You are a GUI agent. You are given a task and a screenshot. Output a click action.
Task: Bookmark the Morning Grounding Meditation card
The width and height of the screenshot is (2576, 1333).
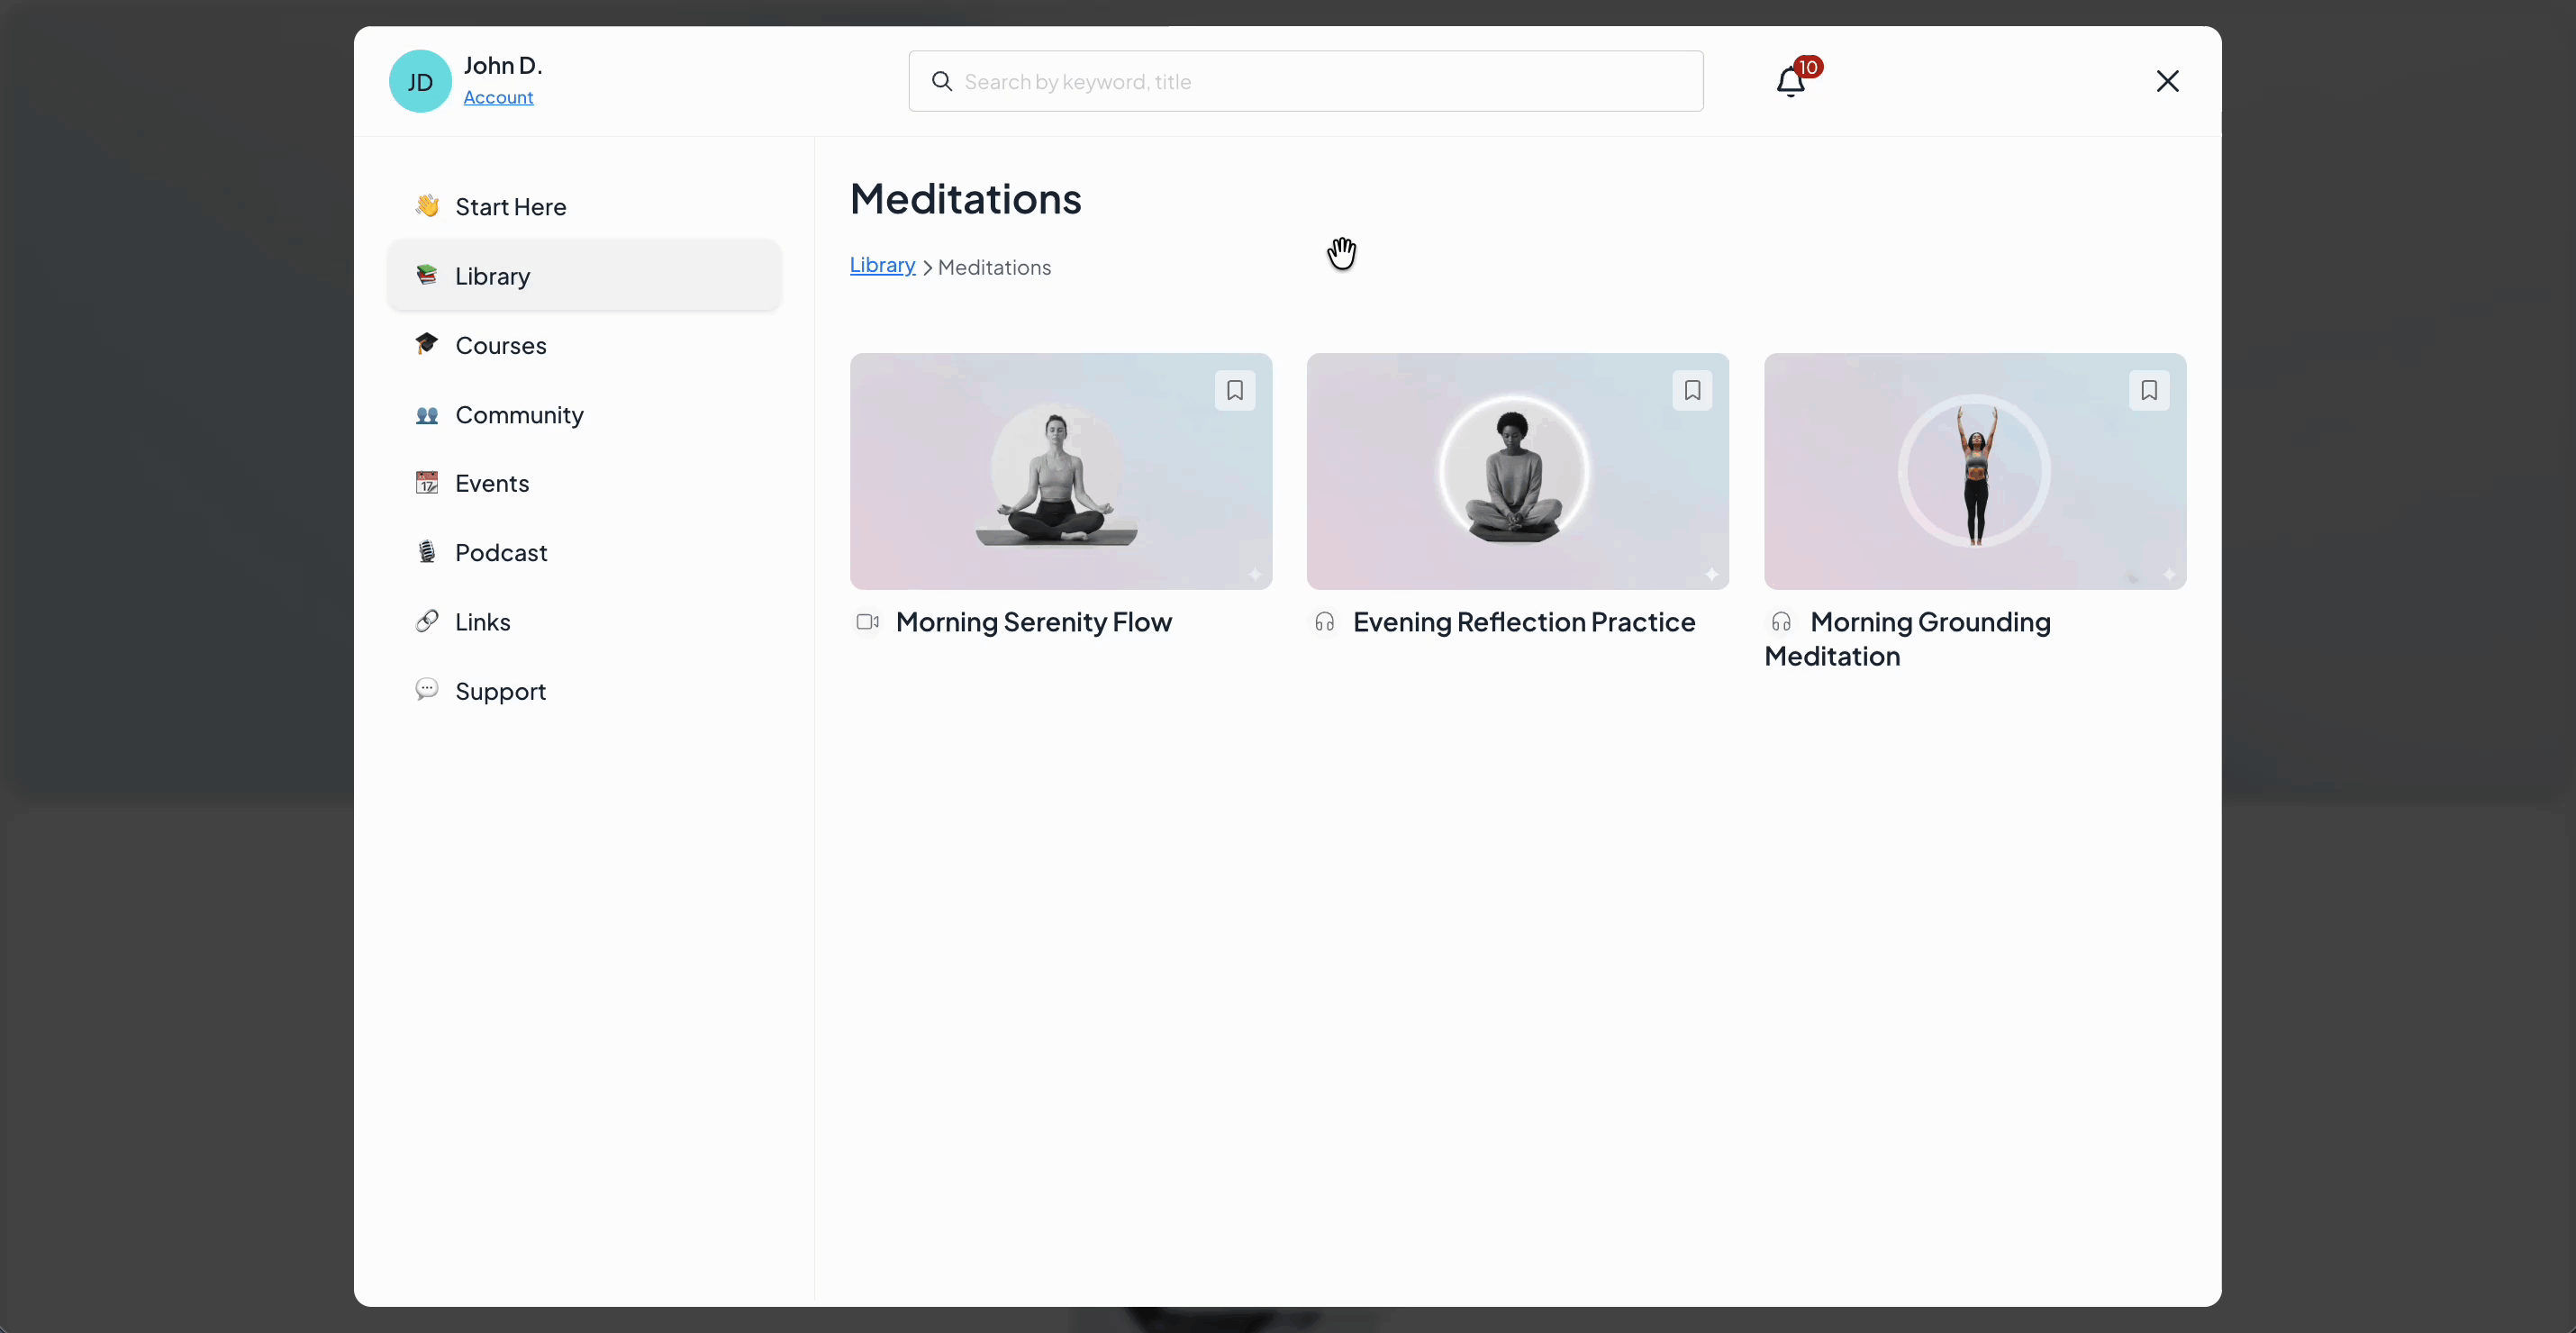pyautogui.click(x=2149, y=390)
